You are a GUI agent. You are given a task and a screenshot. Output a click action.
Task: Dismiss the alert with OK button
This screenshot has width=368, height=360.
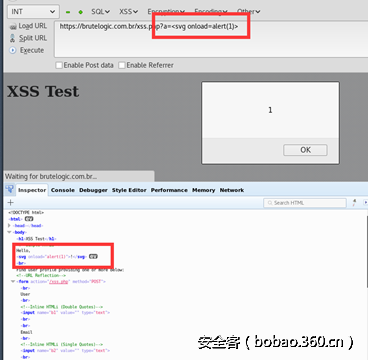click(x=305, y=150)
